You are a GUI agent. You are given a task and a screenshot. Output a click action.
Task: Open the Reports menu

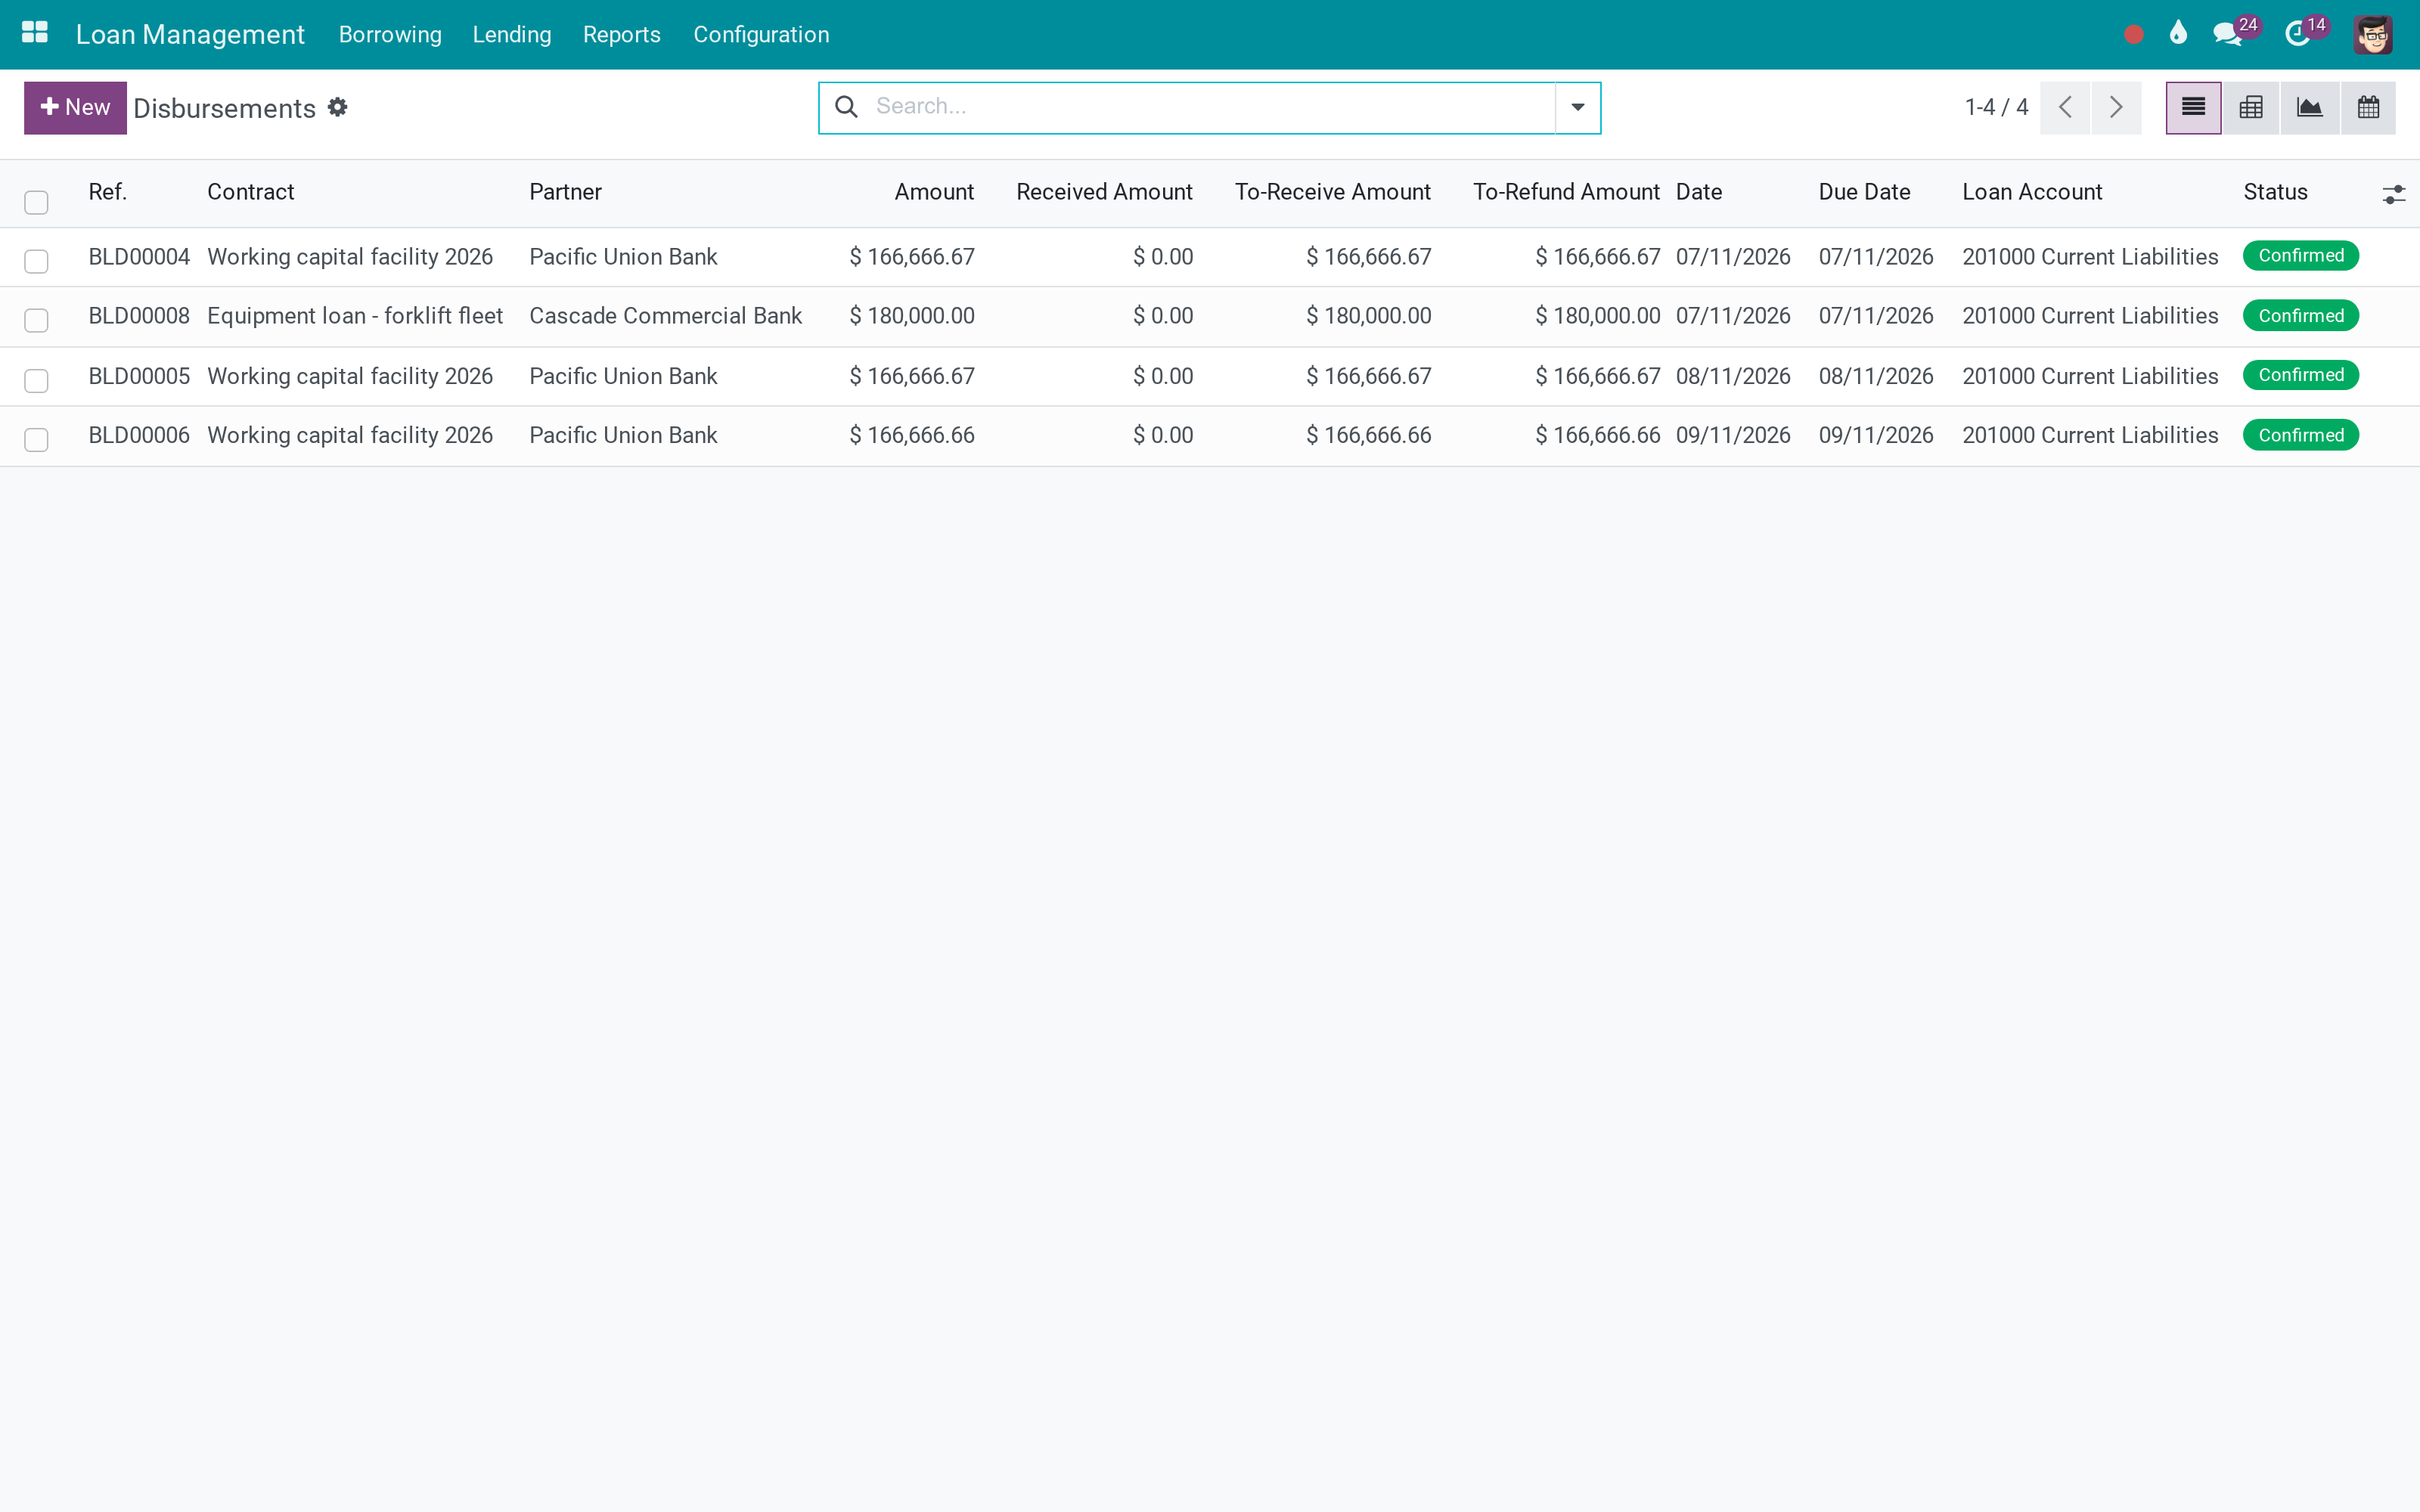click(x=621, y=35)
